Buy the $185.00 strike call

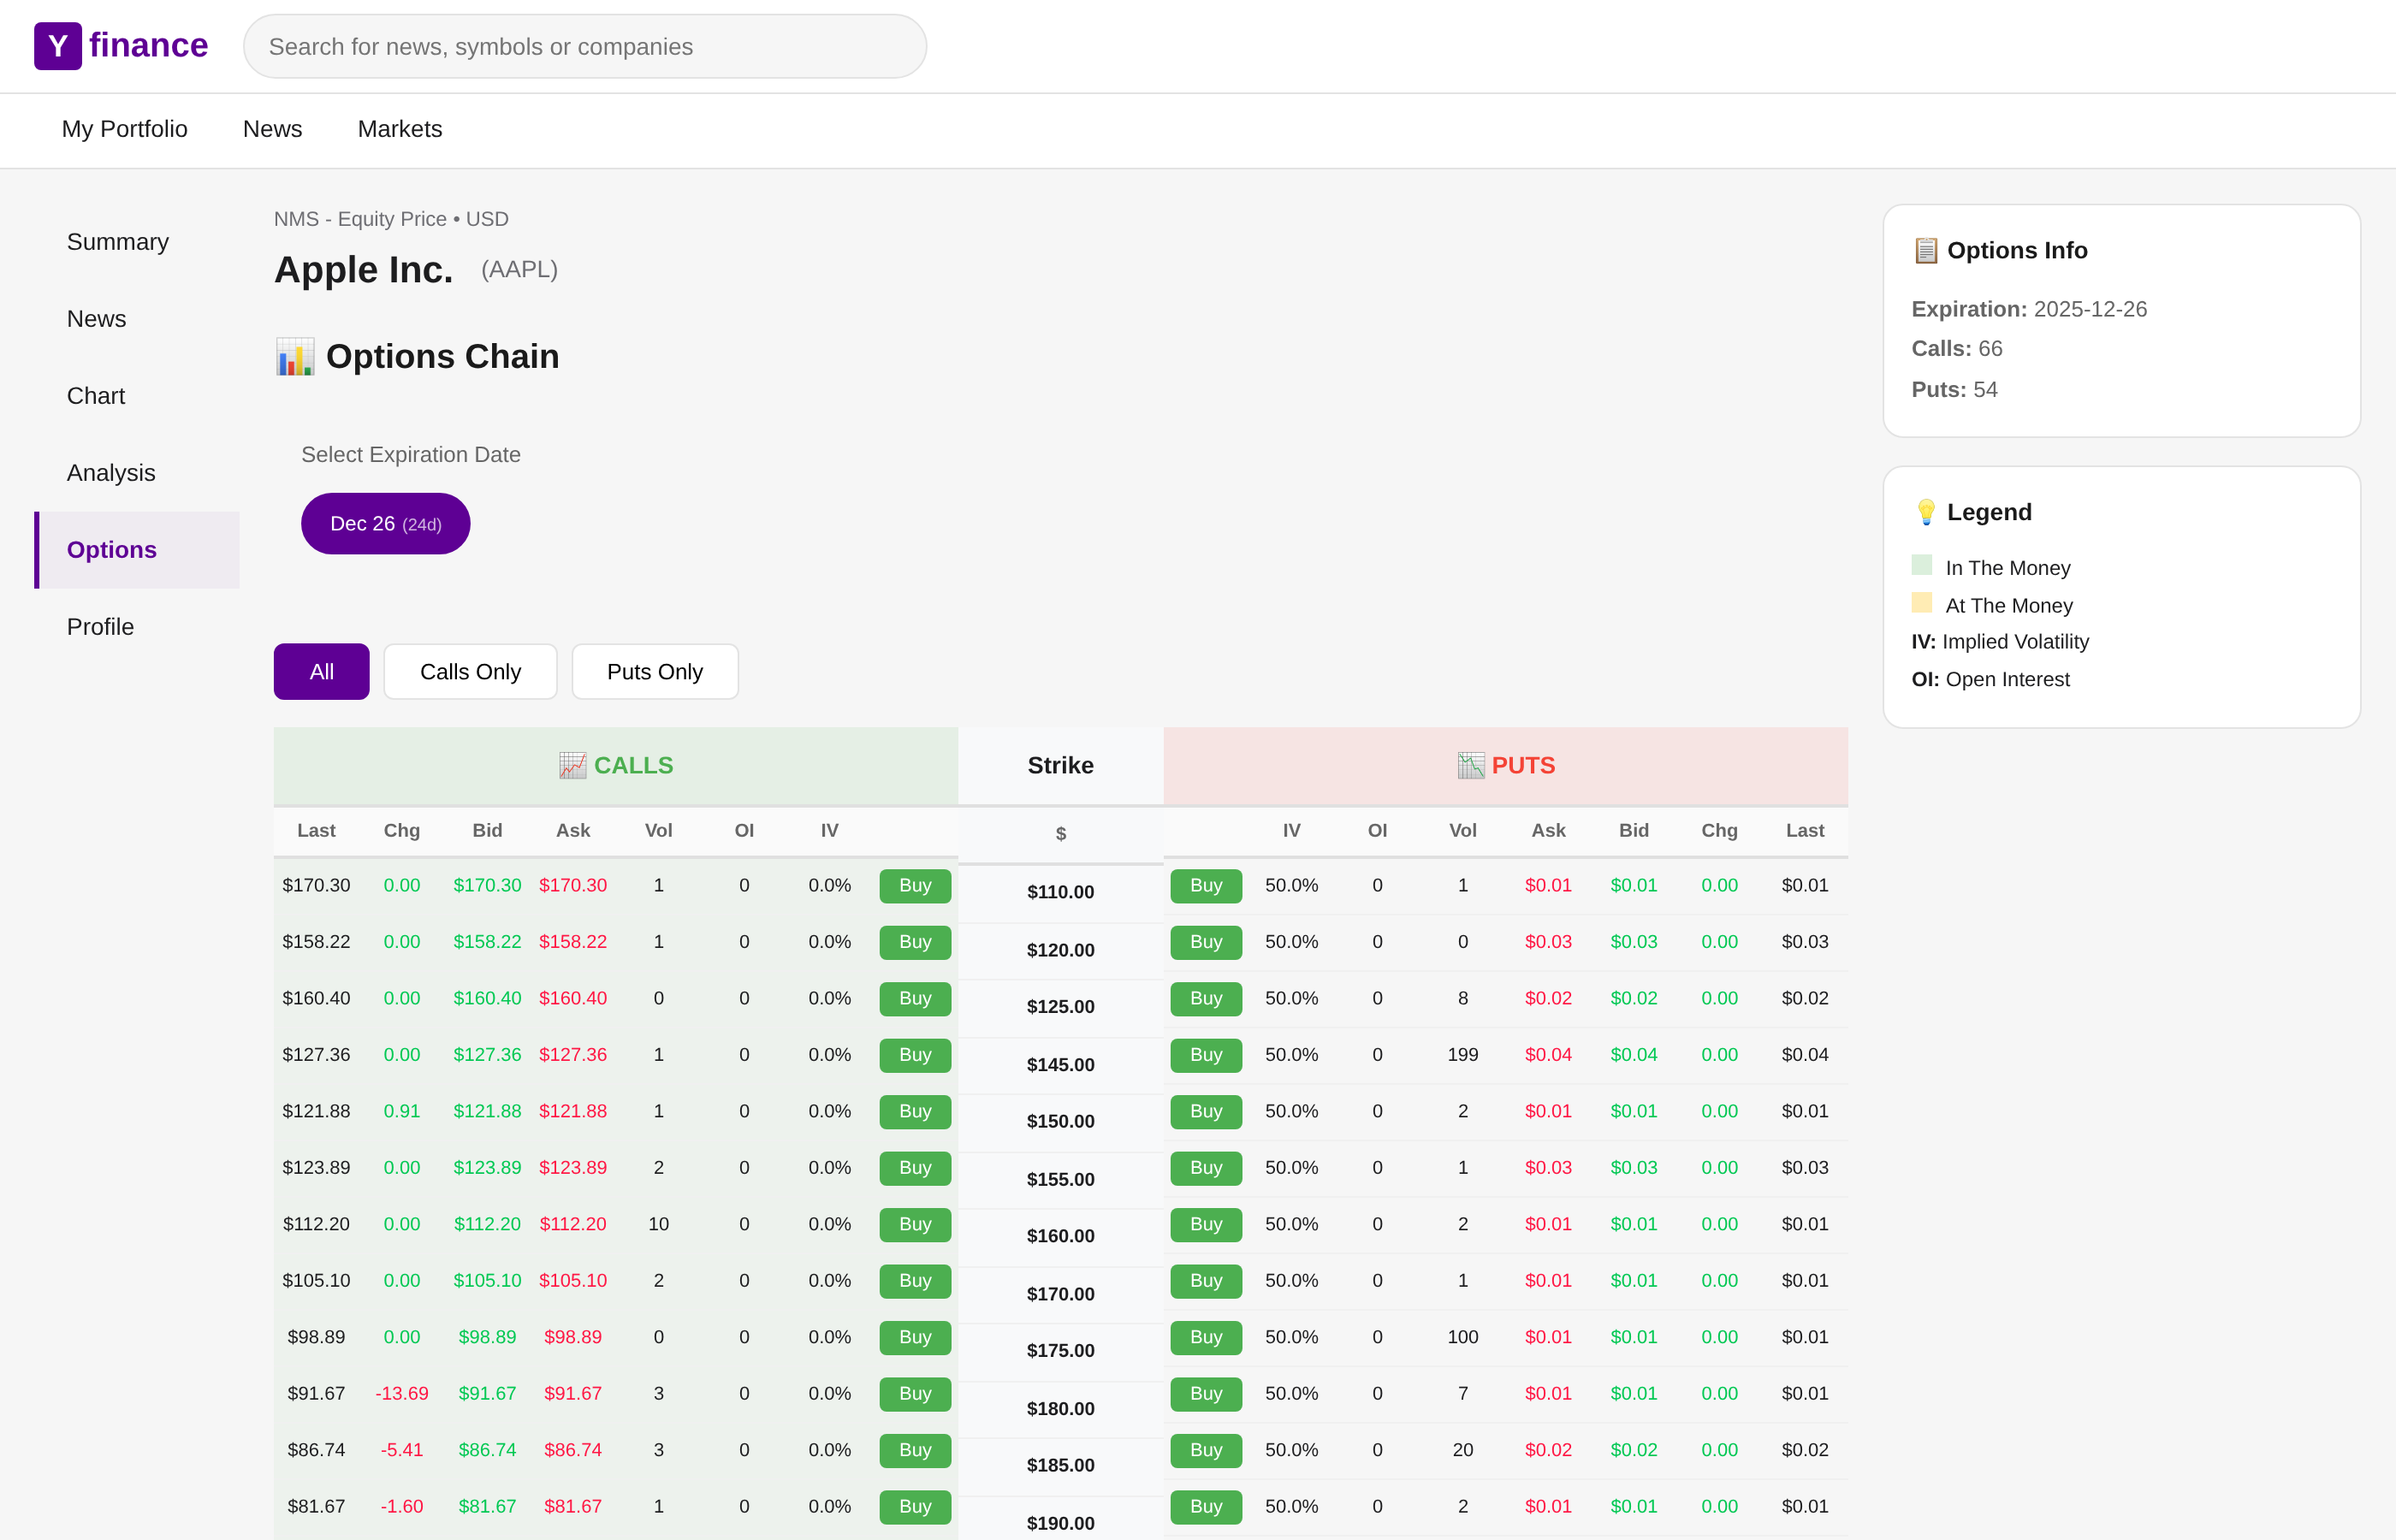915,1451
